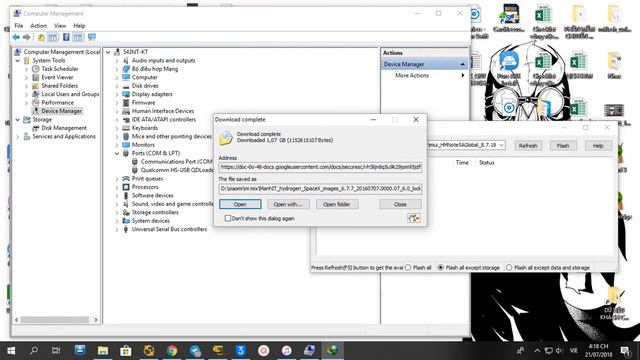640x360 pixels.
Task: Select Task Scheduler in the console tree
Action: [60, 69]
